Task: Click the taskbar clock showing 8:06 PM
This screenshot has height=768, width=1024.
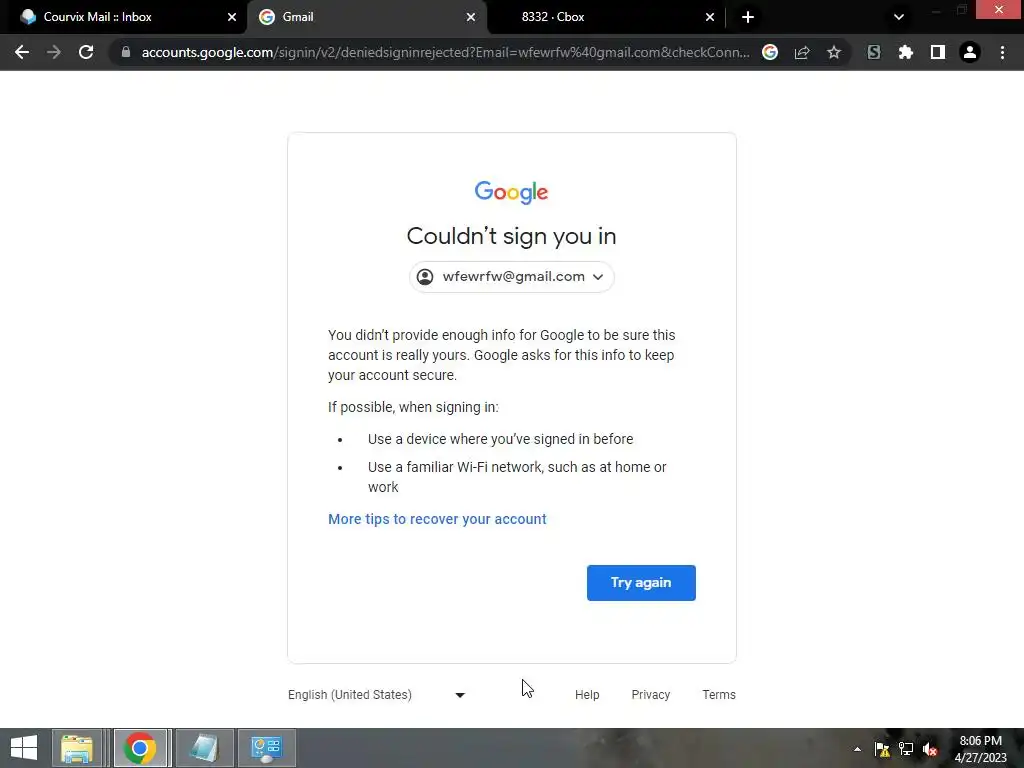Action: [x=980, y=749]
